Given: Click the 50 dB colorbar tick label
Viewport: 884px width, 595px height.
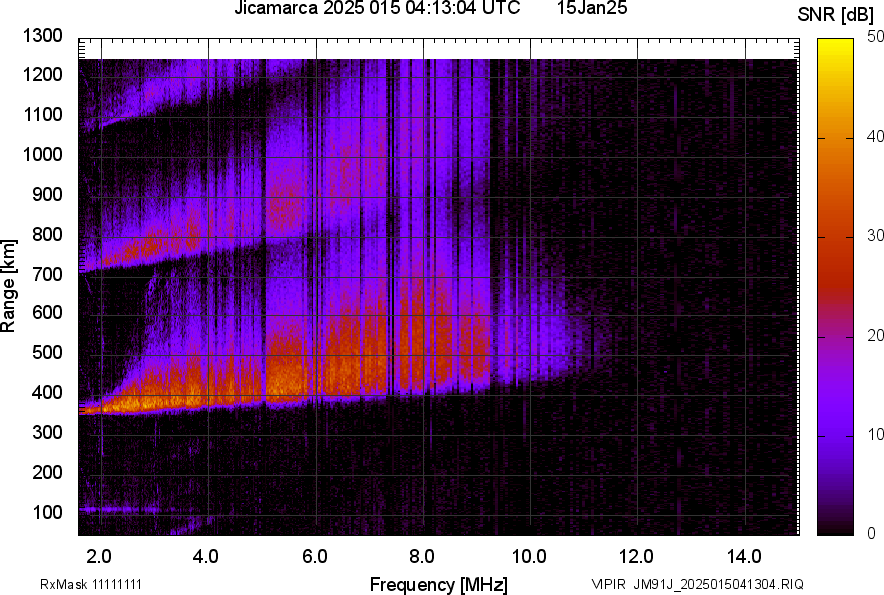Looking at the screenshot, I should 876,36.
